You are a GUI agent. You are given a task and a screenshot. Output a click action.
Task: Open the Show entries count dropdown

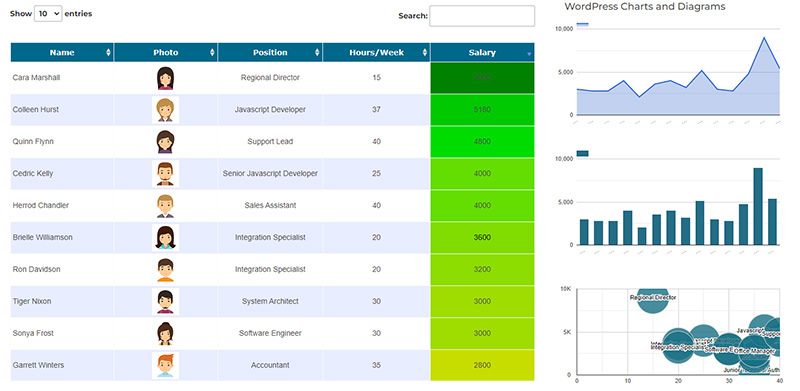[48, 14]
